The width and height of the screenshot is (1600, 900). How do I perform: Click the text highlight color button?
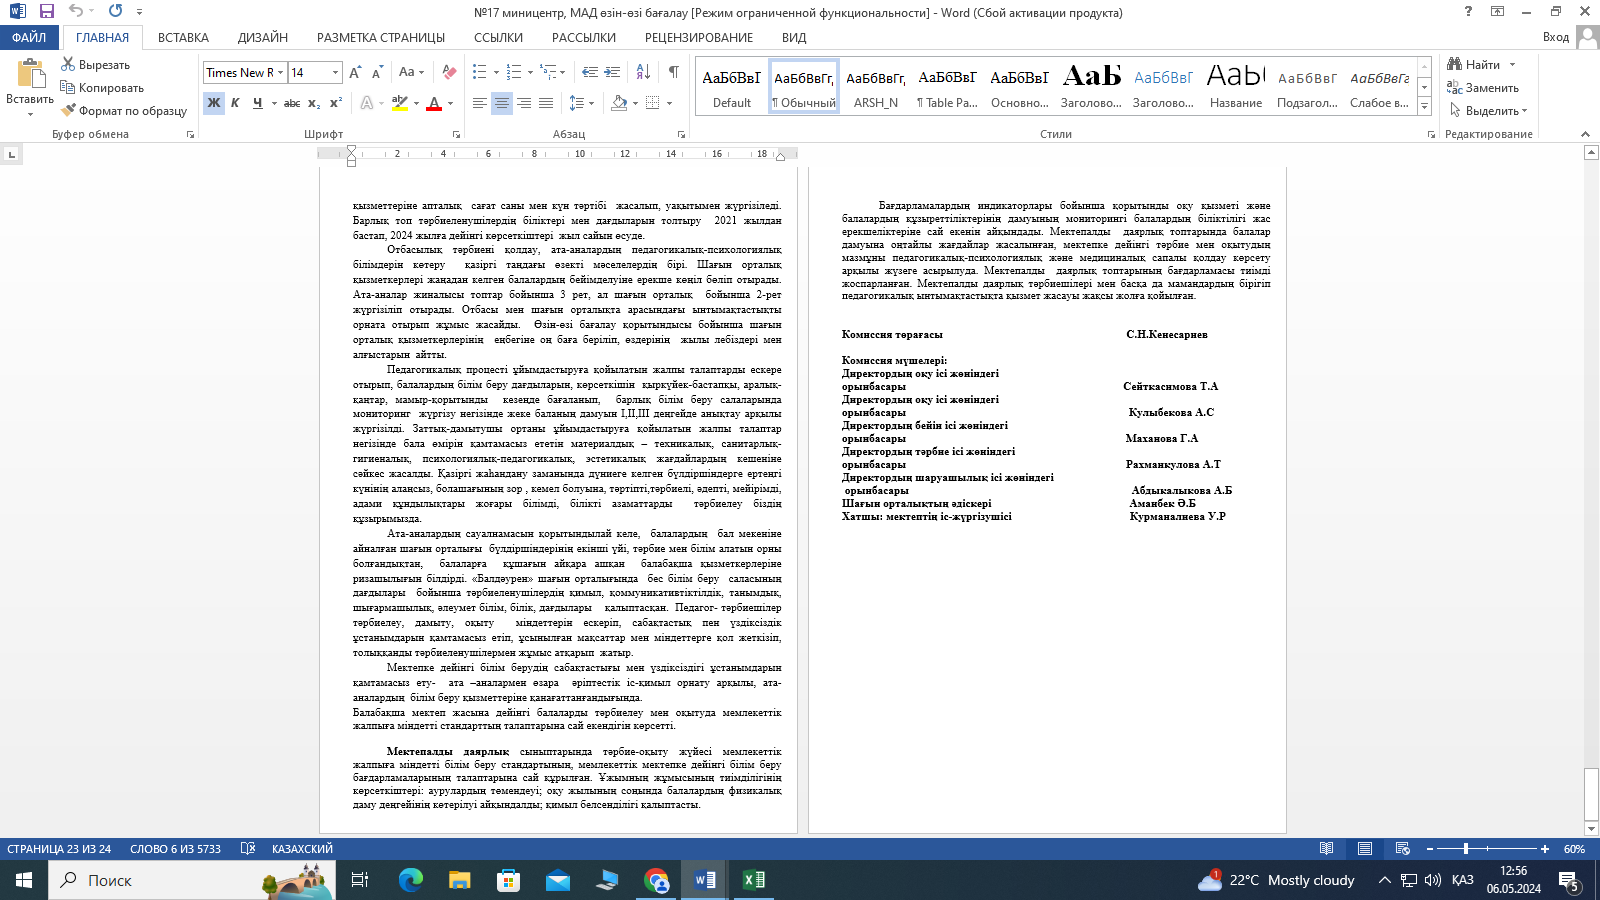pyautogui.click(x=400, y=103)
